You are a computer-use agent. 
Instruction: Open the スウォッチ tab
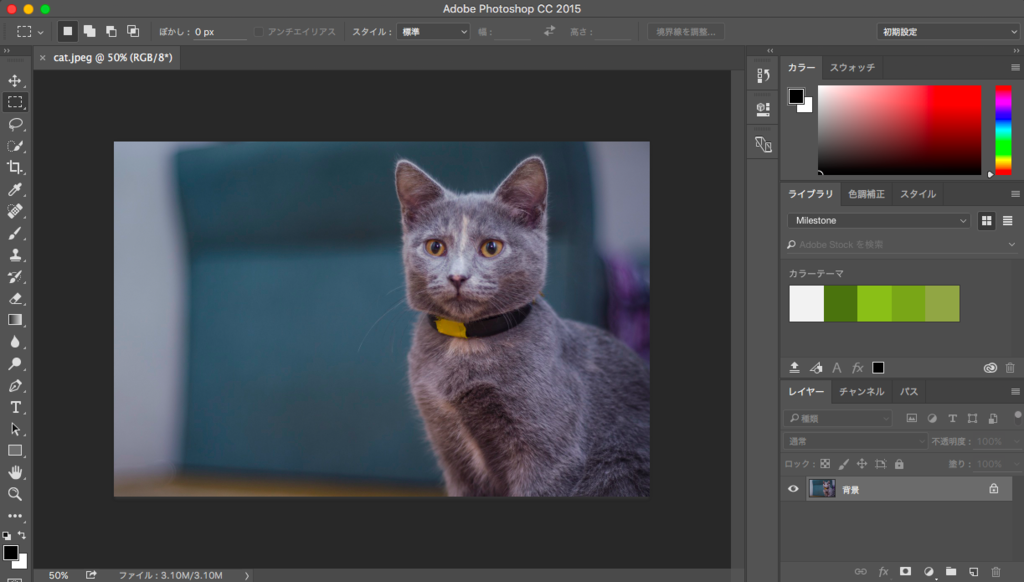point(852,68)
